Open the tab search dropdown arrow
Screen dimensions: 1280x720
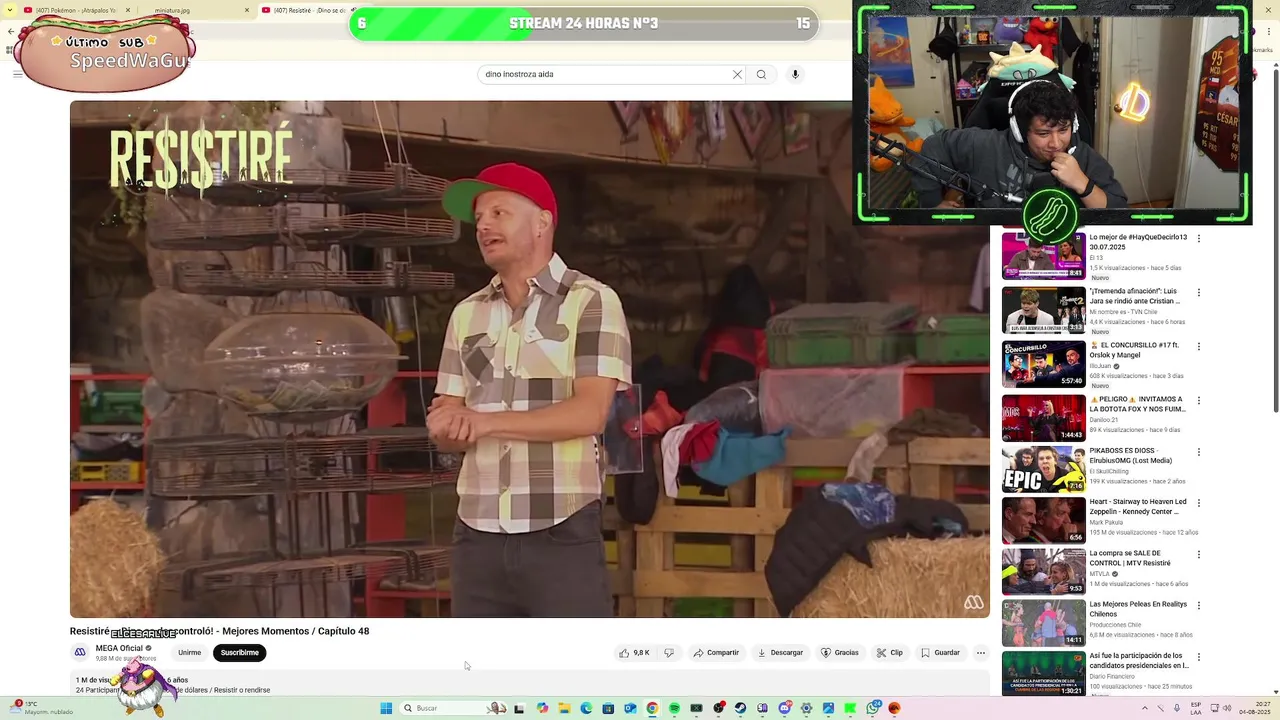(8, 10)
